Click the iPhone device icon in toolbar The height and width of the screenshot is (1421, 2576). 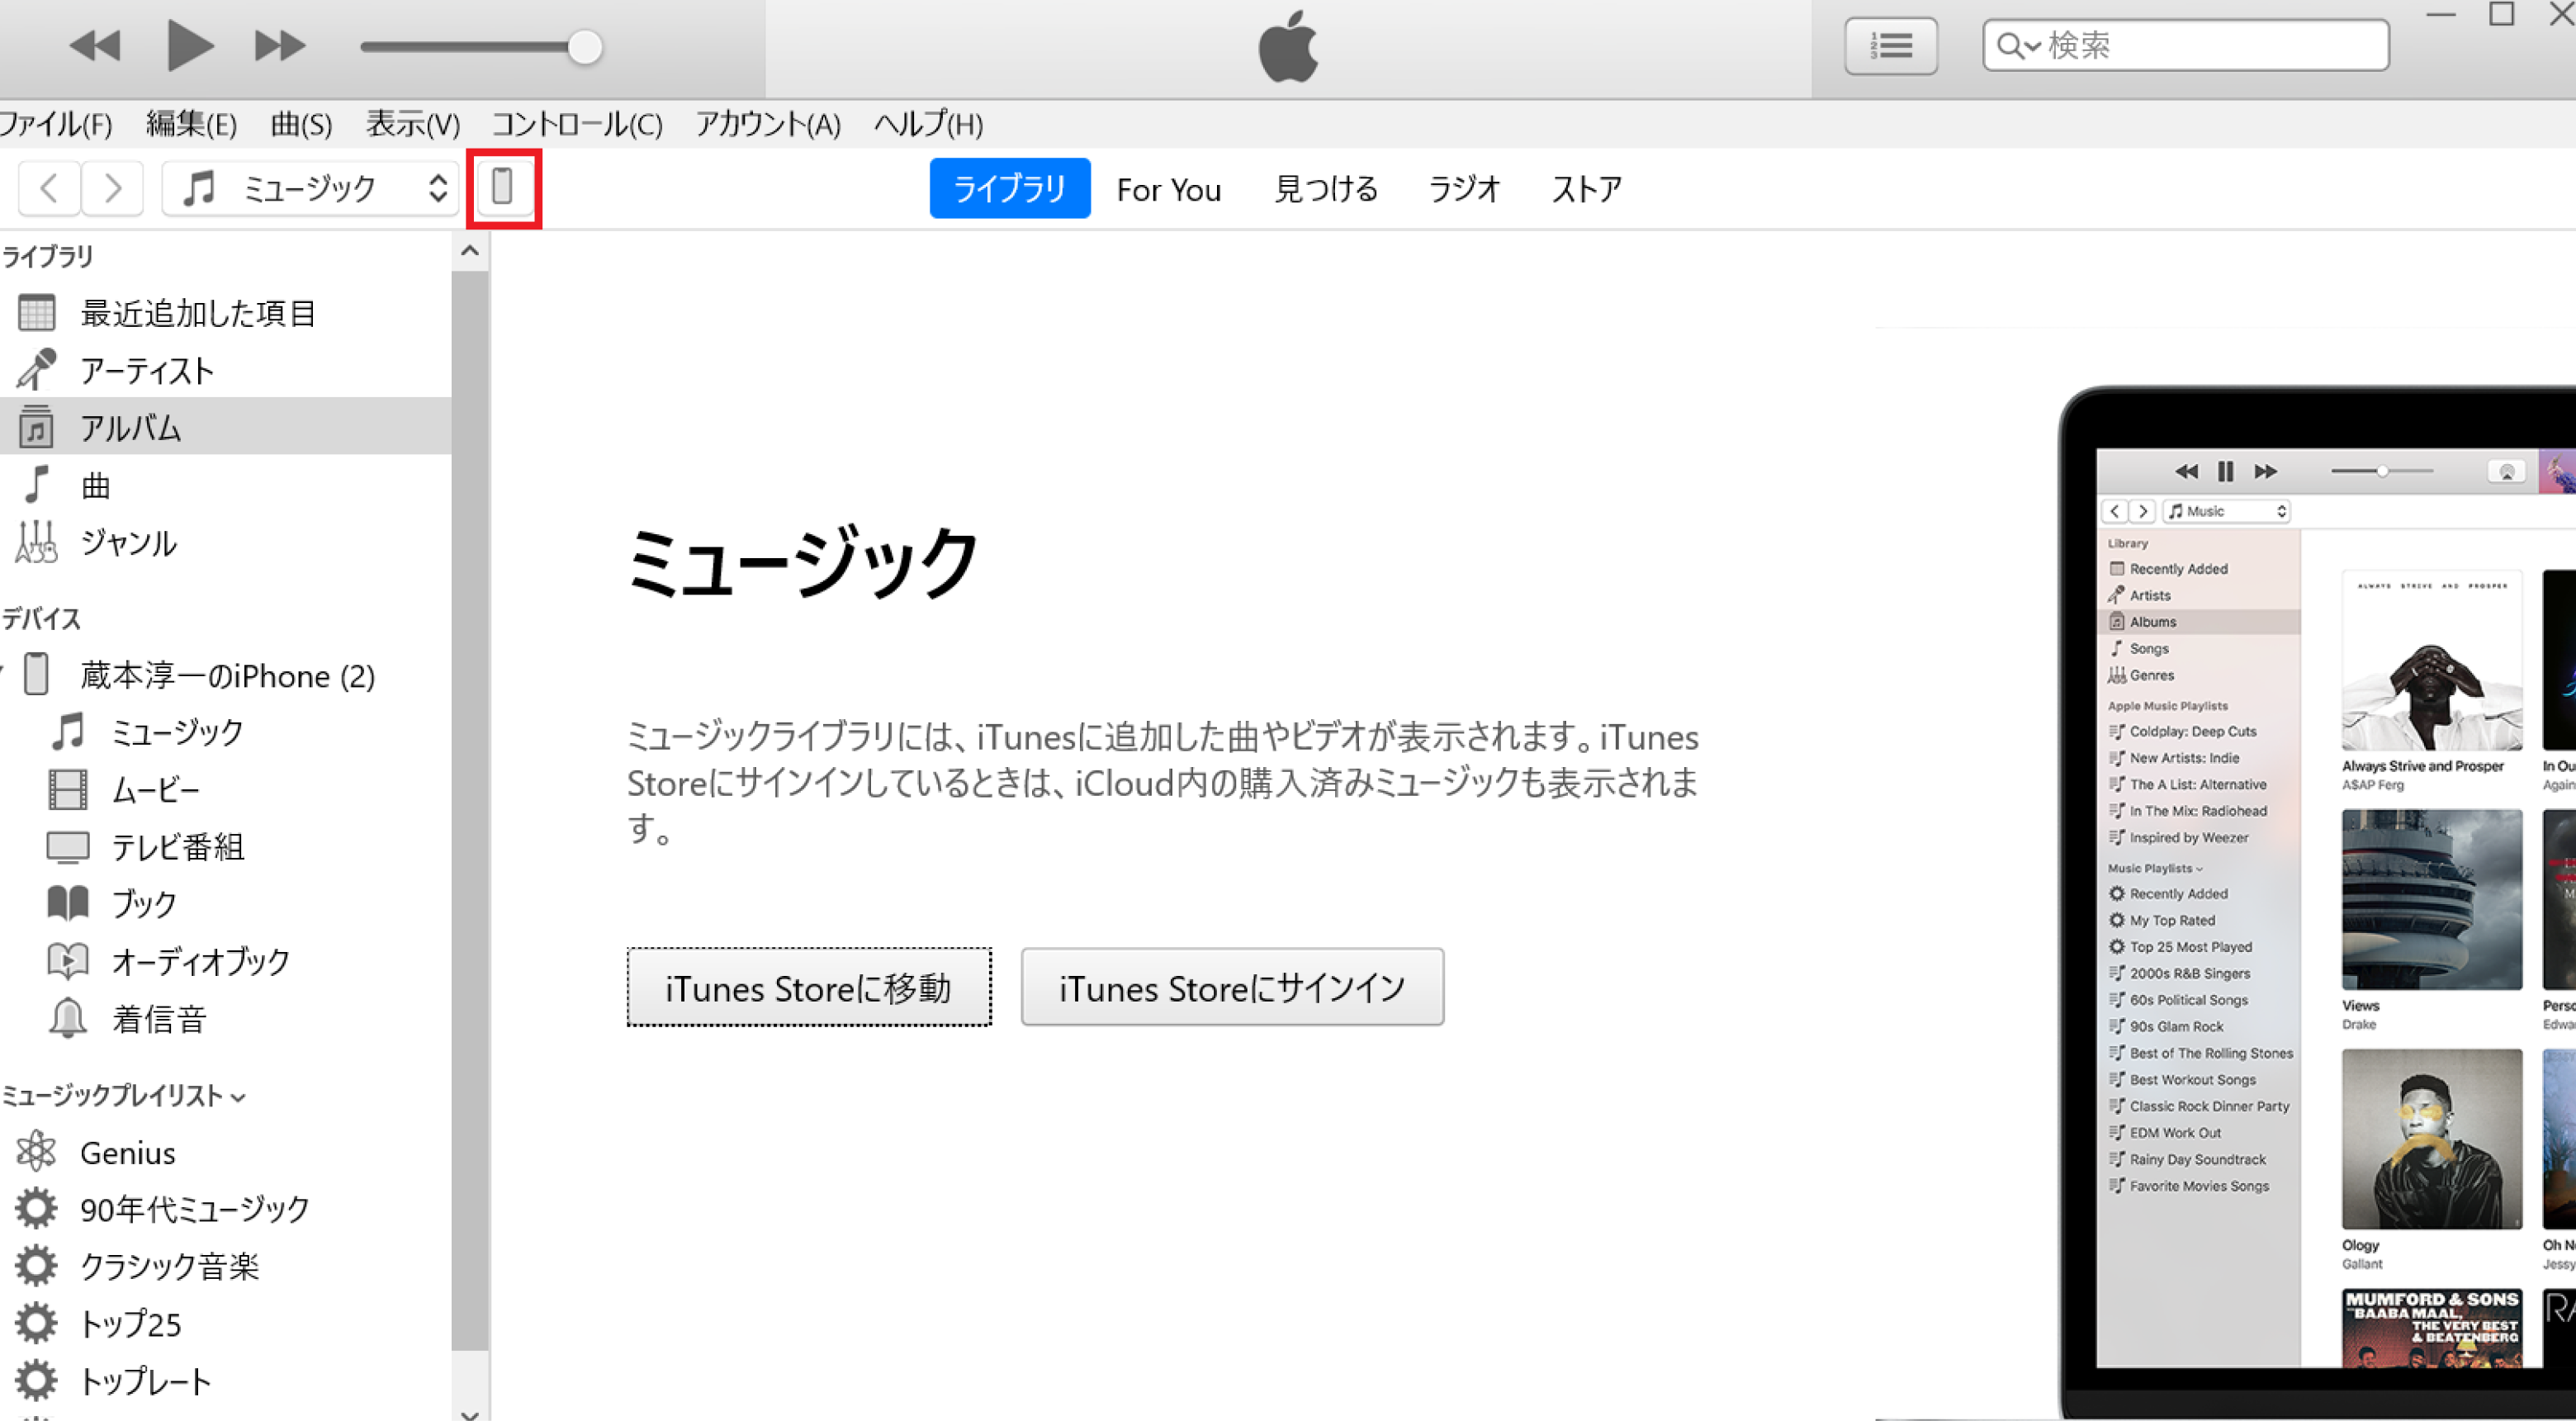click(503, 187)
